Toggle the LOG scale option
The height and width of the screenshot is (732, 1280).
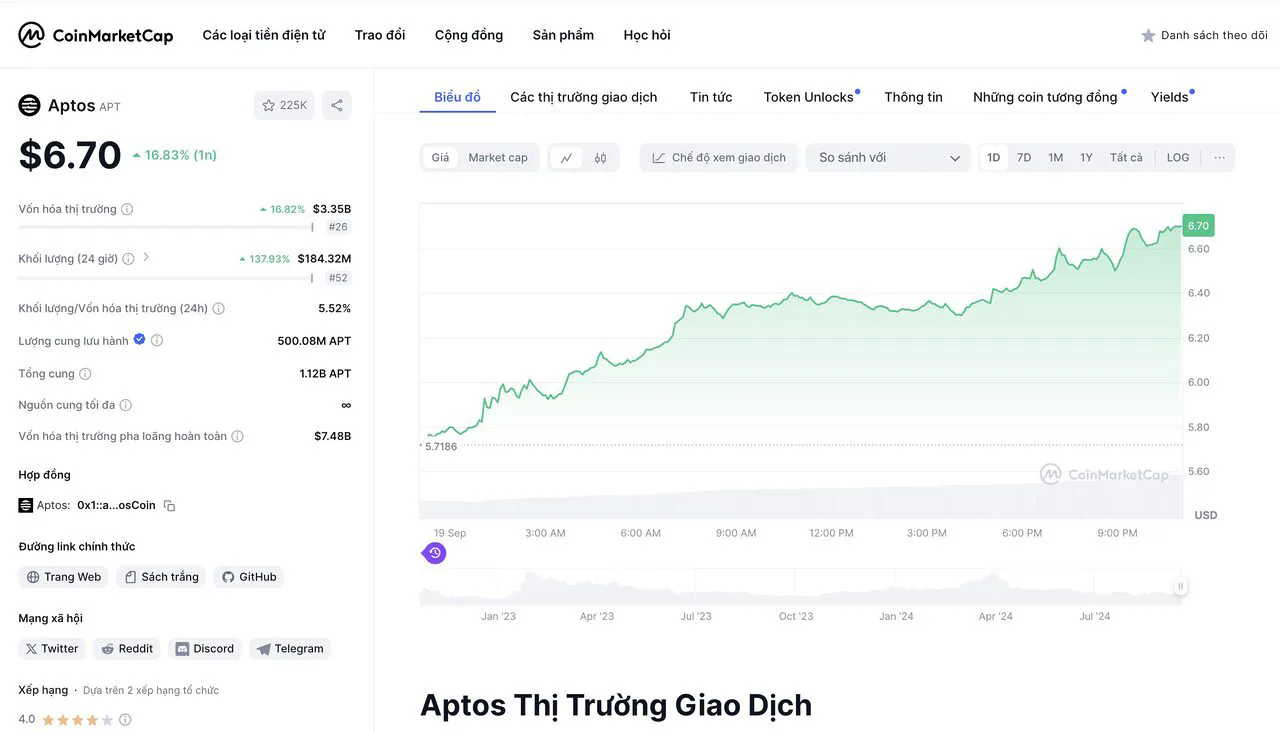click(1177, 158)
